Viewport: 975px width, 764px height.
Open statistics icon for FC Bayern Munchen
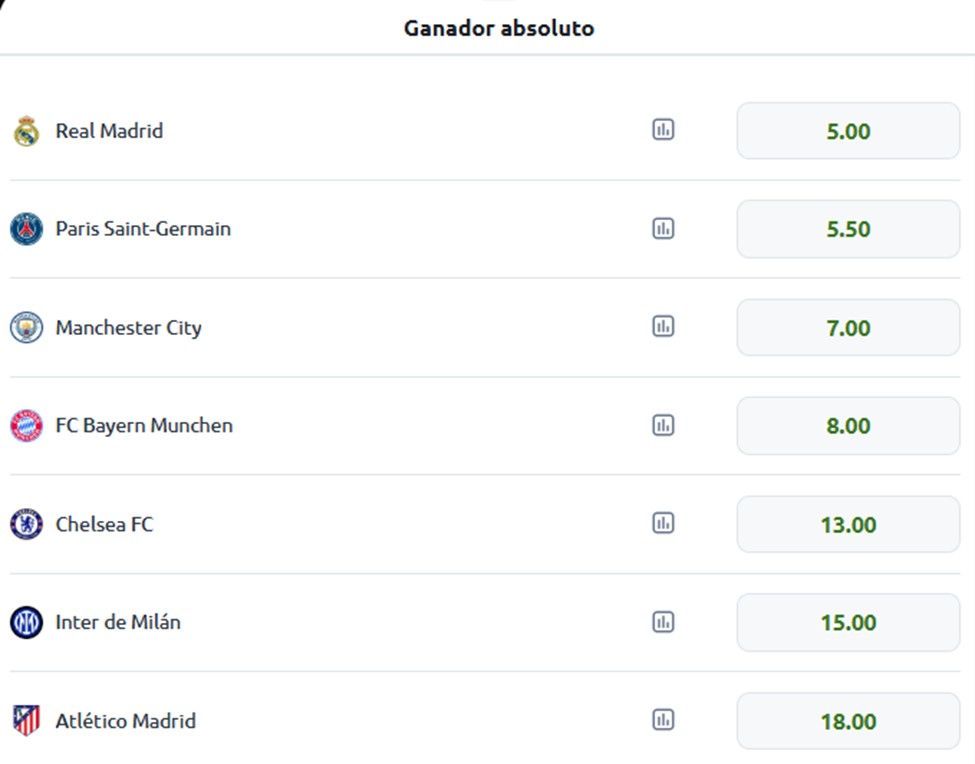point(663,425)
